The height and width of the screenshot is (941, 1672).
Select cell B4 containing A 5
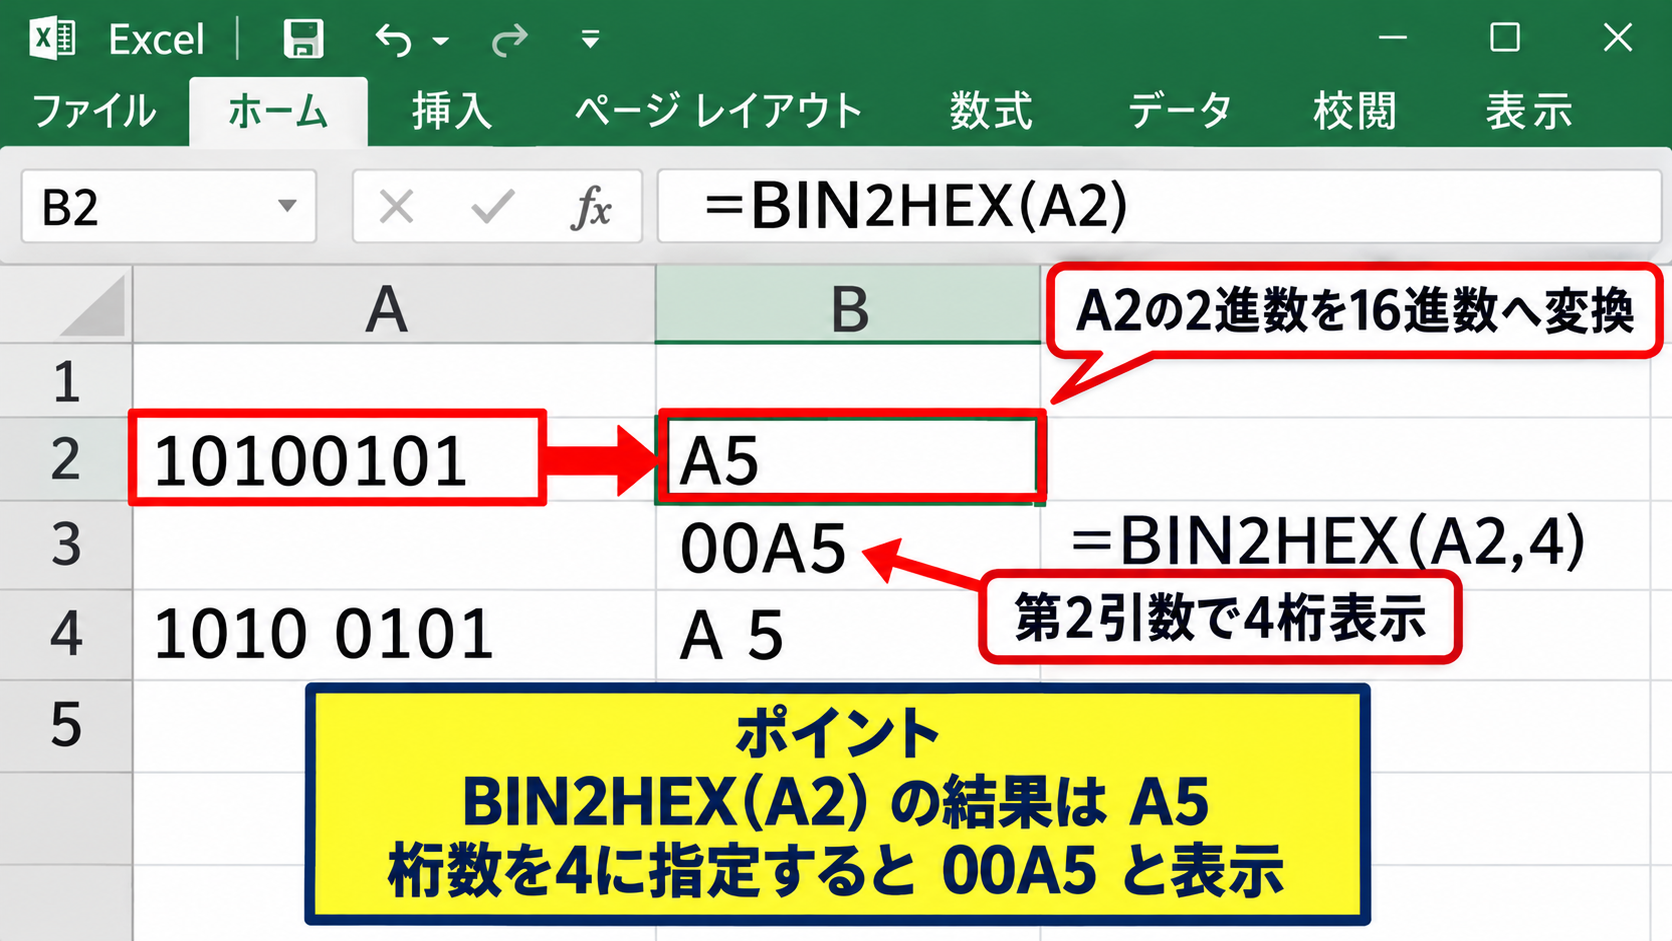pos(848,635)
